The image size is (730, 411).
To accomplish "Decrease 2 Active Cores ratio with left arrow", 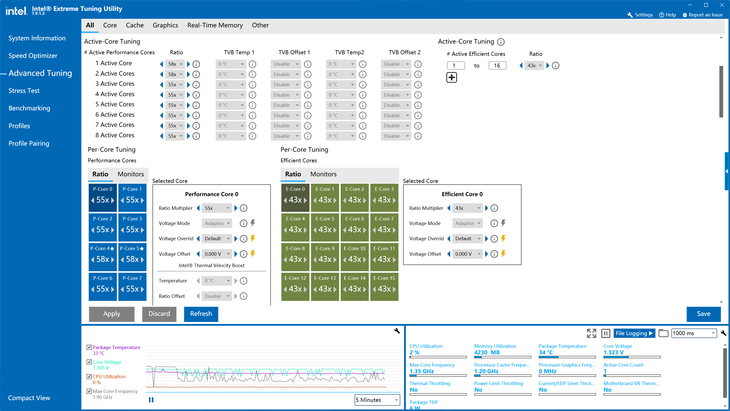I will (162, 74).
